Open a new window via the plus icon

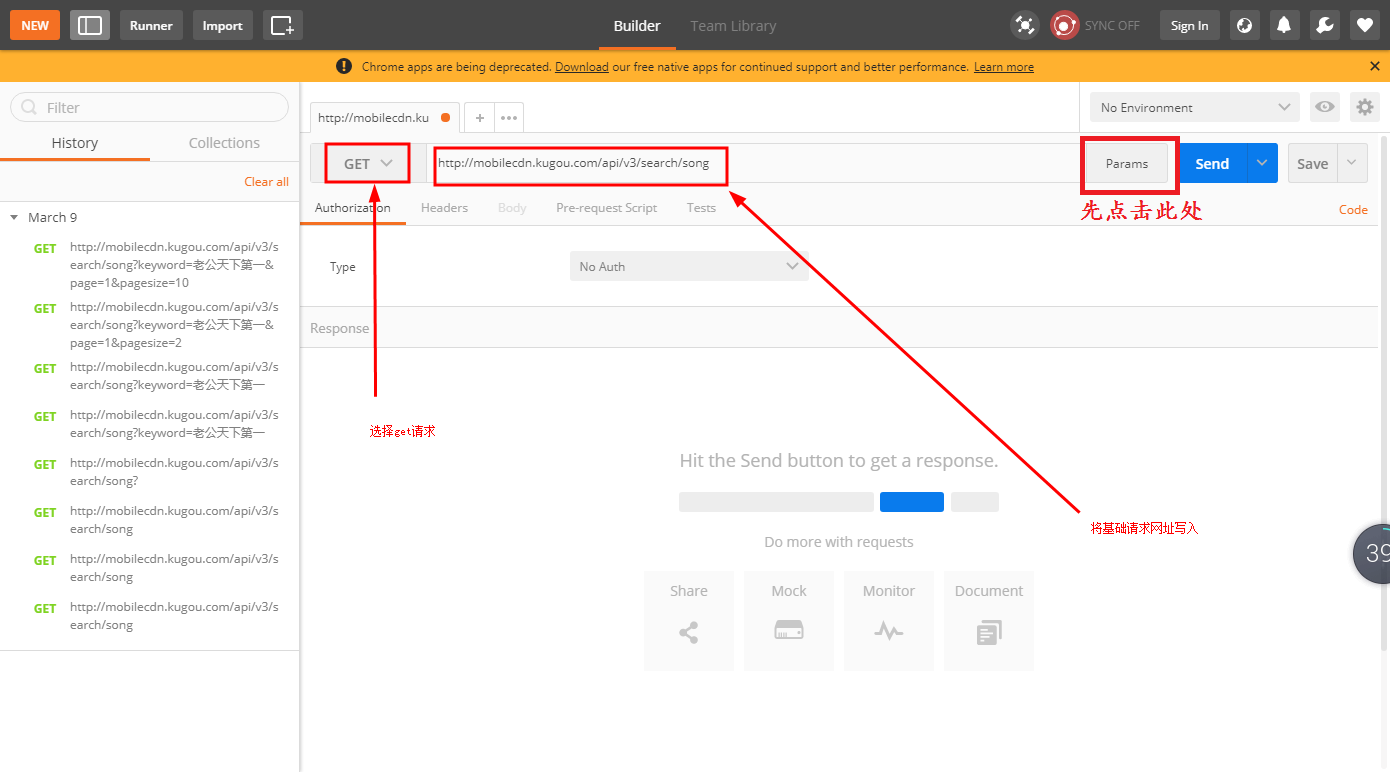pyautogui.click(x=282, y=25)
